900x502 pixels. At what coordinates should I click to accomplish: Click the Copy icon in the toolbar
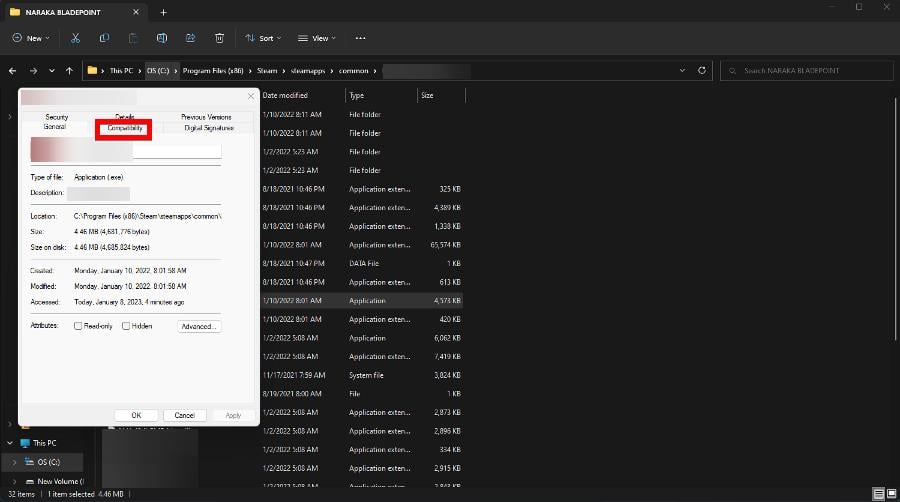(104, 38)
